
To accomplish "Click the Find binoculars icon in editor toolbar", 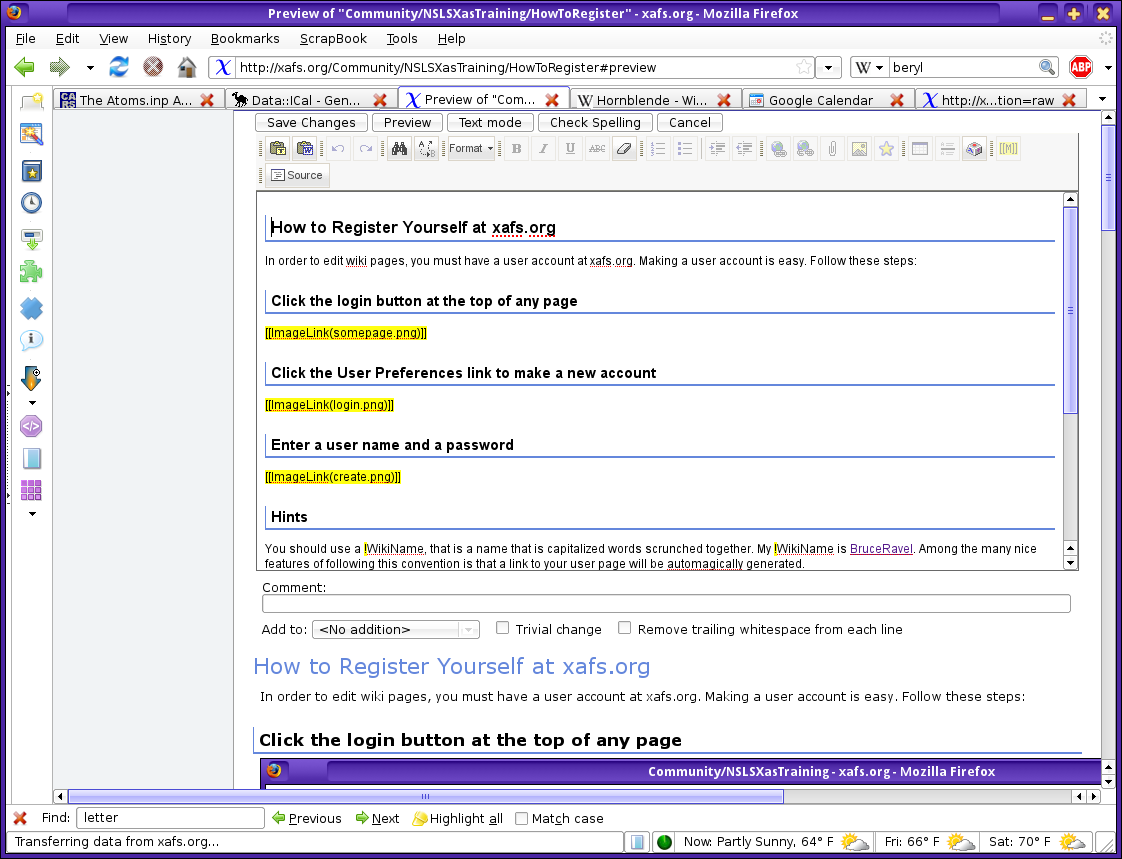I will [399, 149].
